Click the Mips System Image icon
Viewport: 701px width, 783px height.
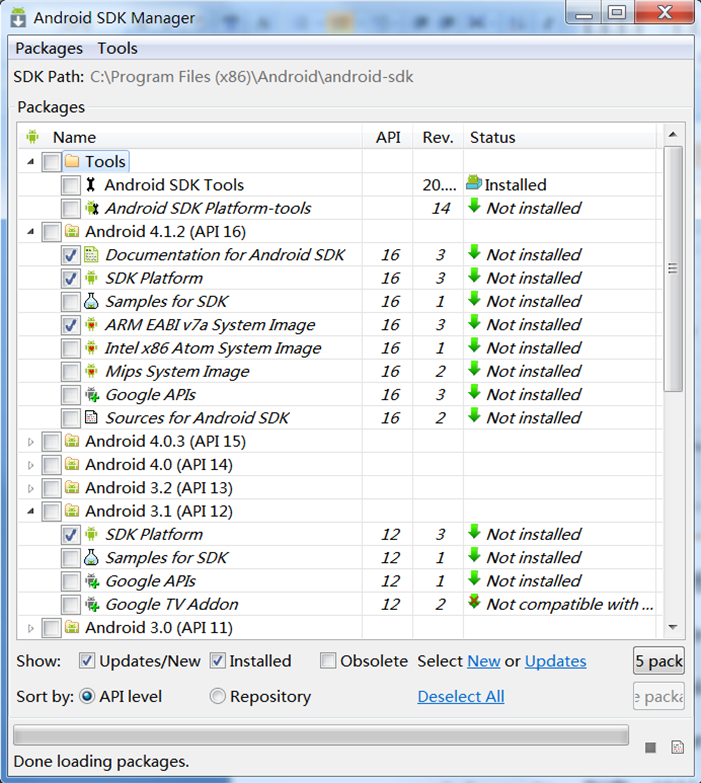click(91, 371)
